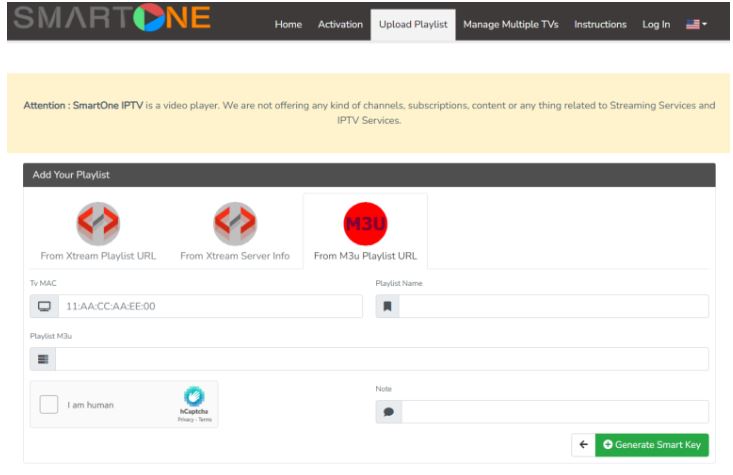Open the Home menu item
The width and height of the screenshot is (733, 475).
pyautogui.click(x=288, y=24)
